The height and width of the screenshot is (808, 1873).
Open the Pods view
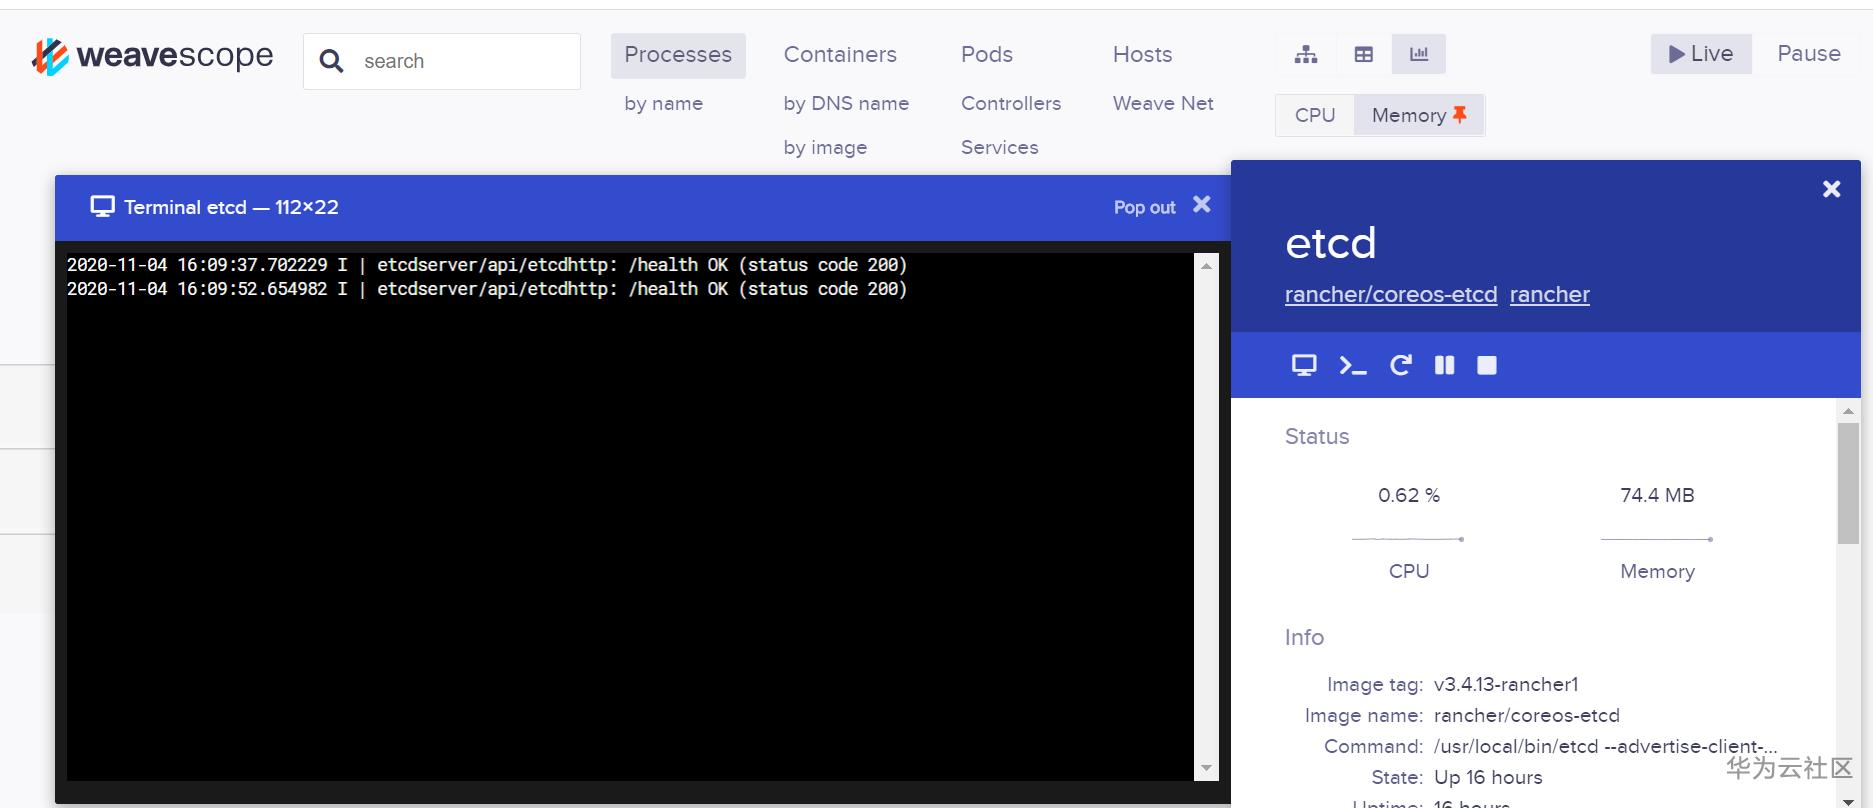[x=987, y=55]
